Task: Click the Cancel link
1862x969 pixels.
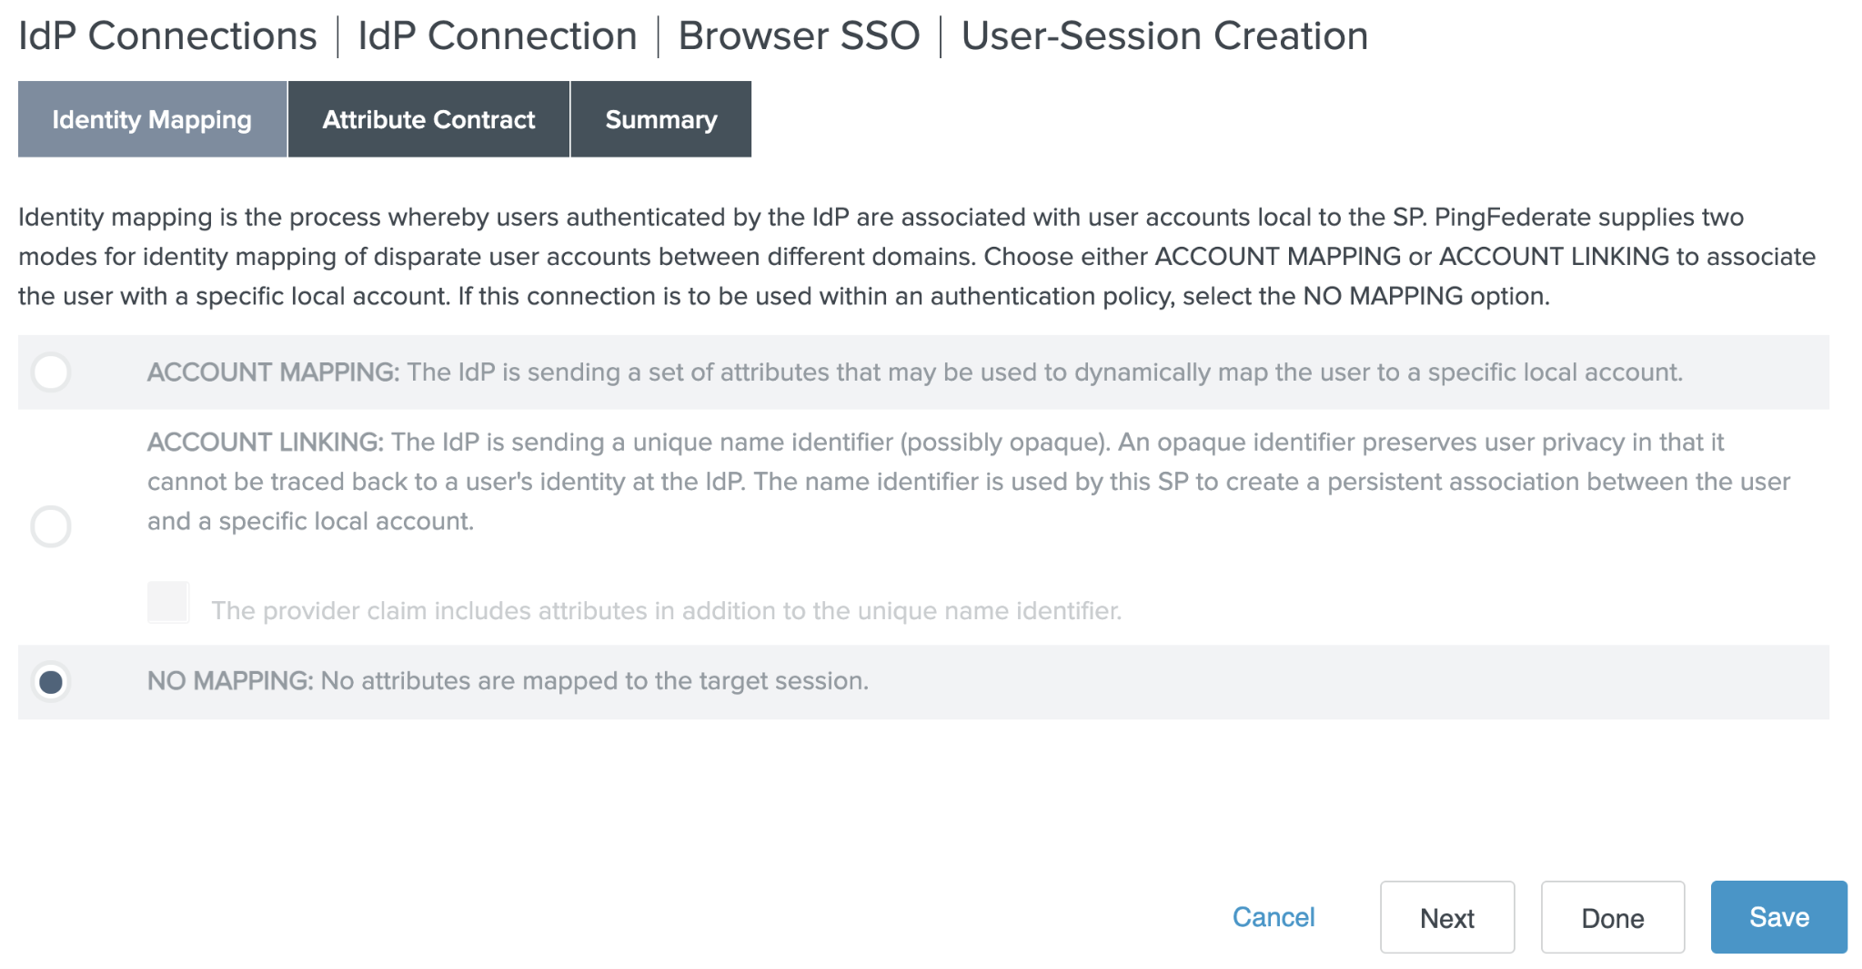Action: tap(1272, 917)
